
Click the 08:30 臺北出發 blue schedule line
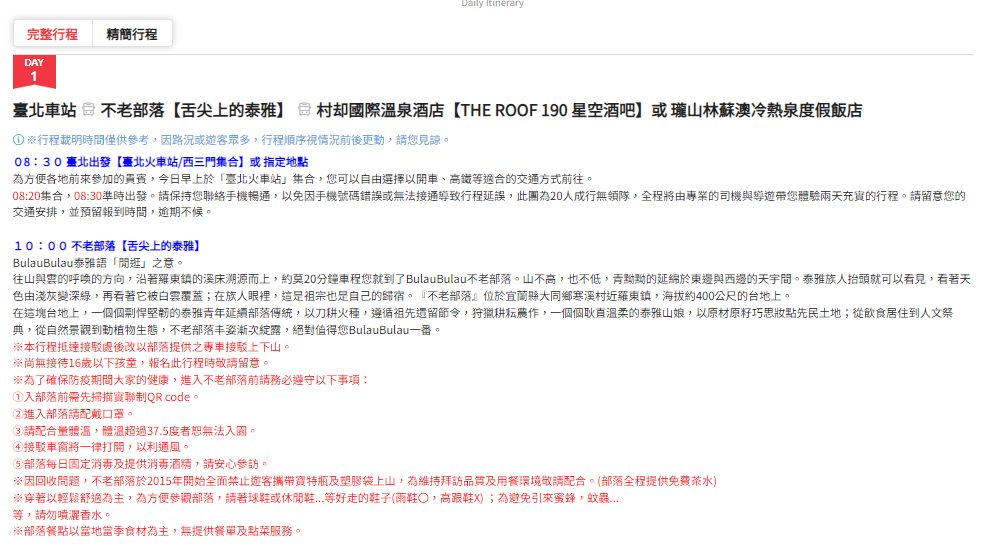161,162
